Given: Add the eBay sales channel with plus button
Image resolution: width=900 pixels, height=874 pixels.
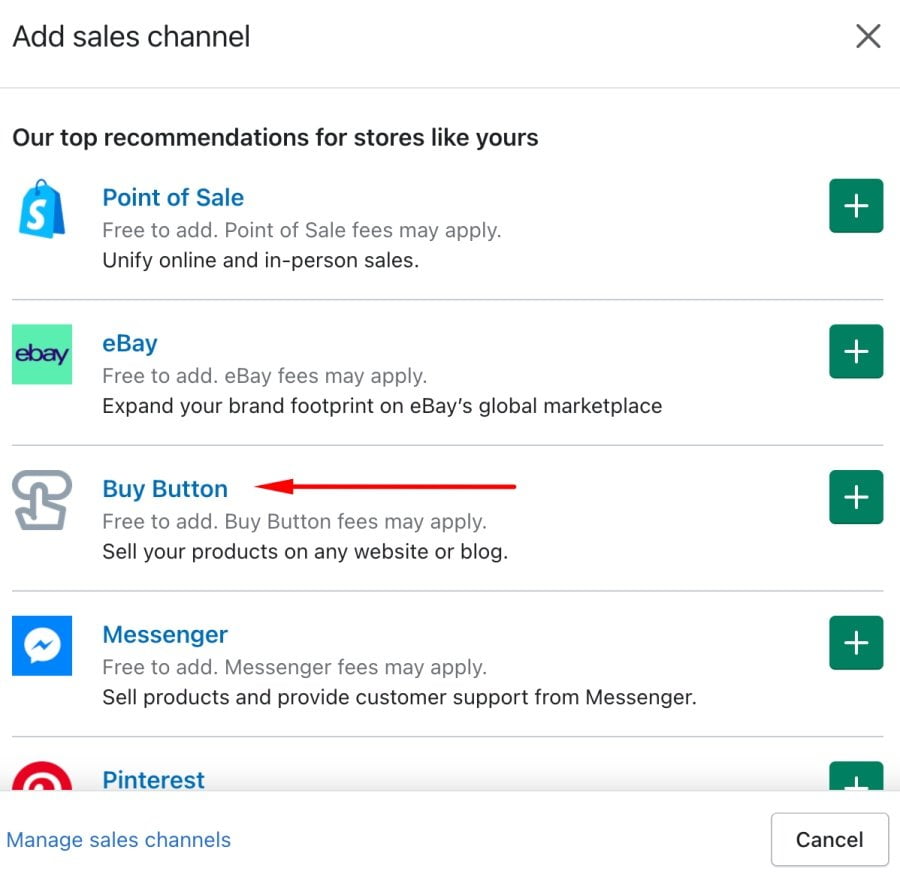Looking at the screenshot, I should click(856, 351).
